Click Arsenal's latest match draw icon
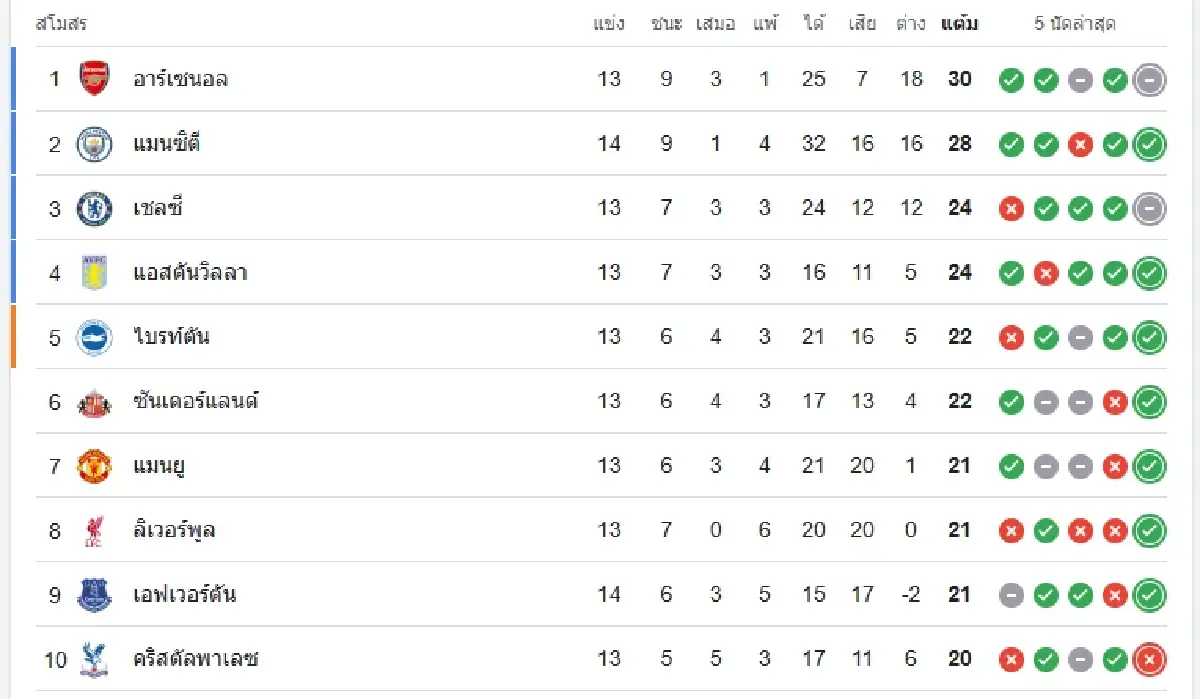Image resolution: width=1200 pixels, height=699 pixels. [1150, 80]
